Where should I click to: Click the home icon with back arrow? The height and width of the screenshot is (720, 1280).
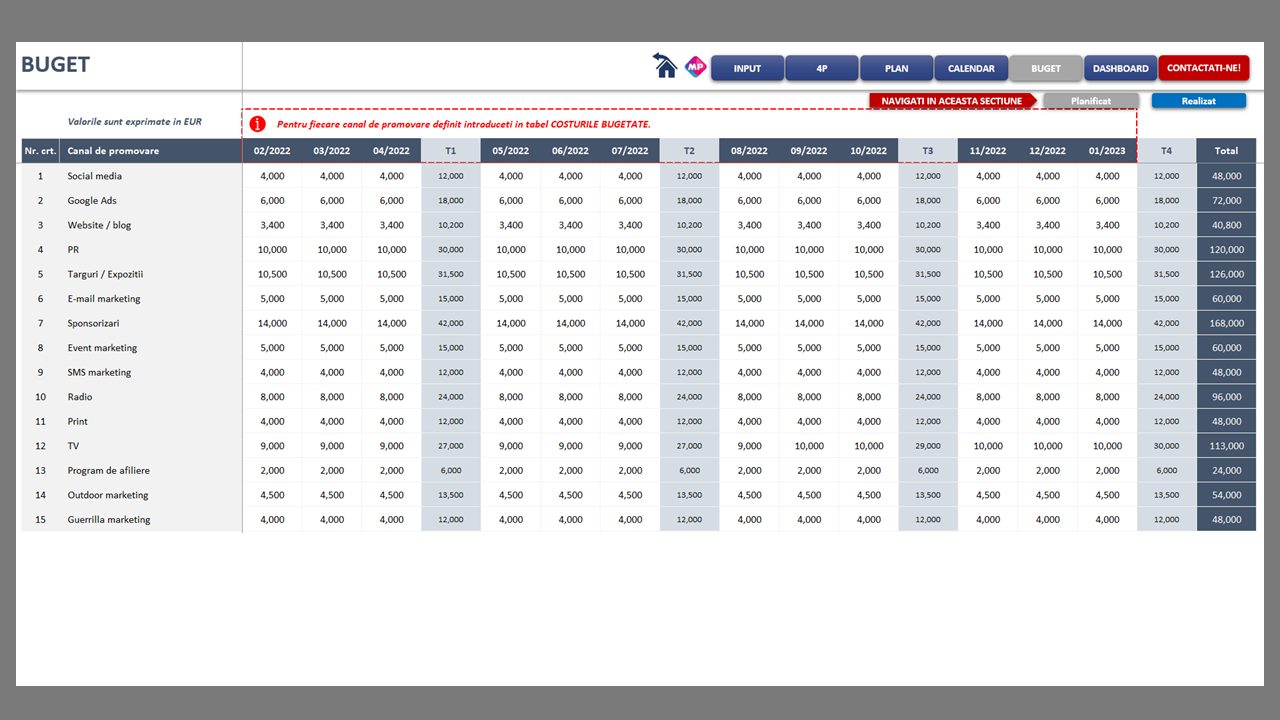[x=665, y=66]
